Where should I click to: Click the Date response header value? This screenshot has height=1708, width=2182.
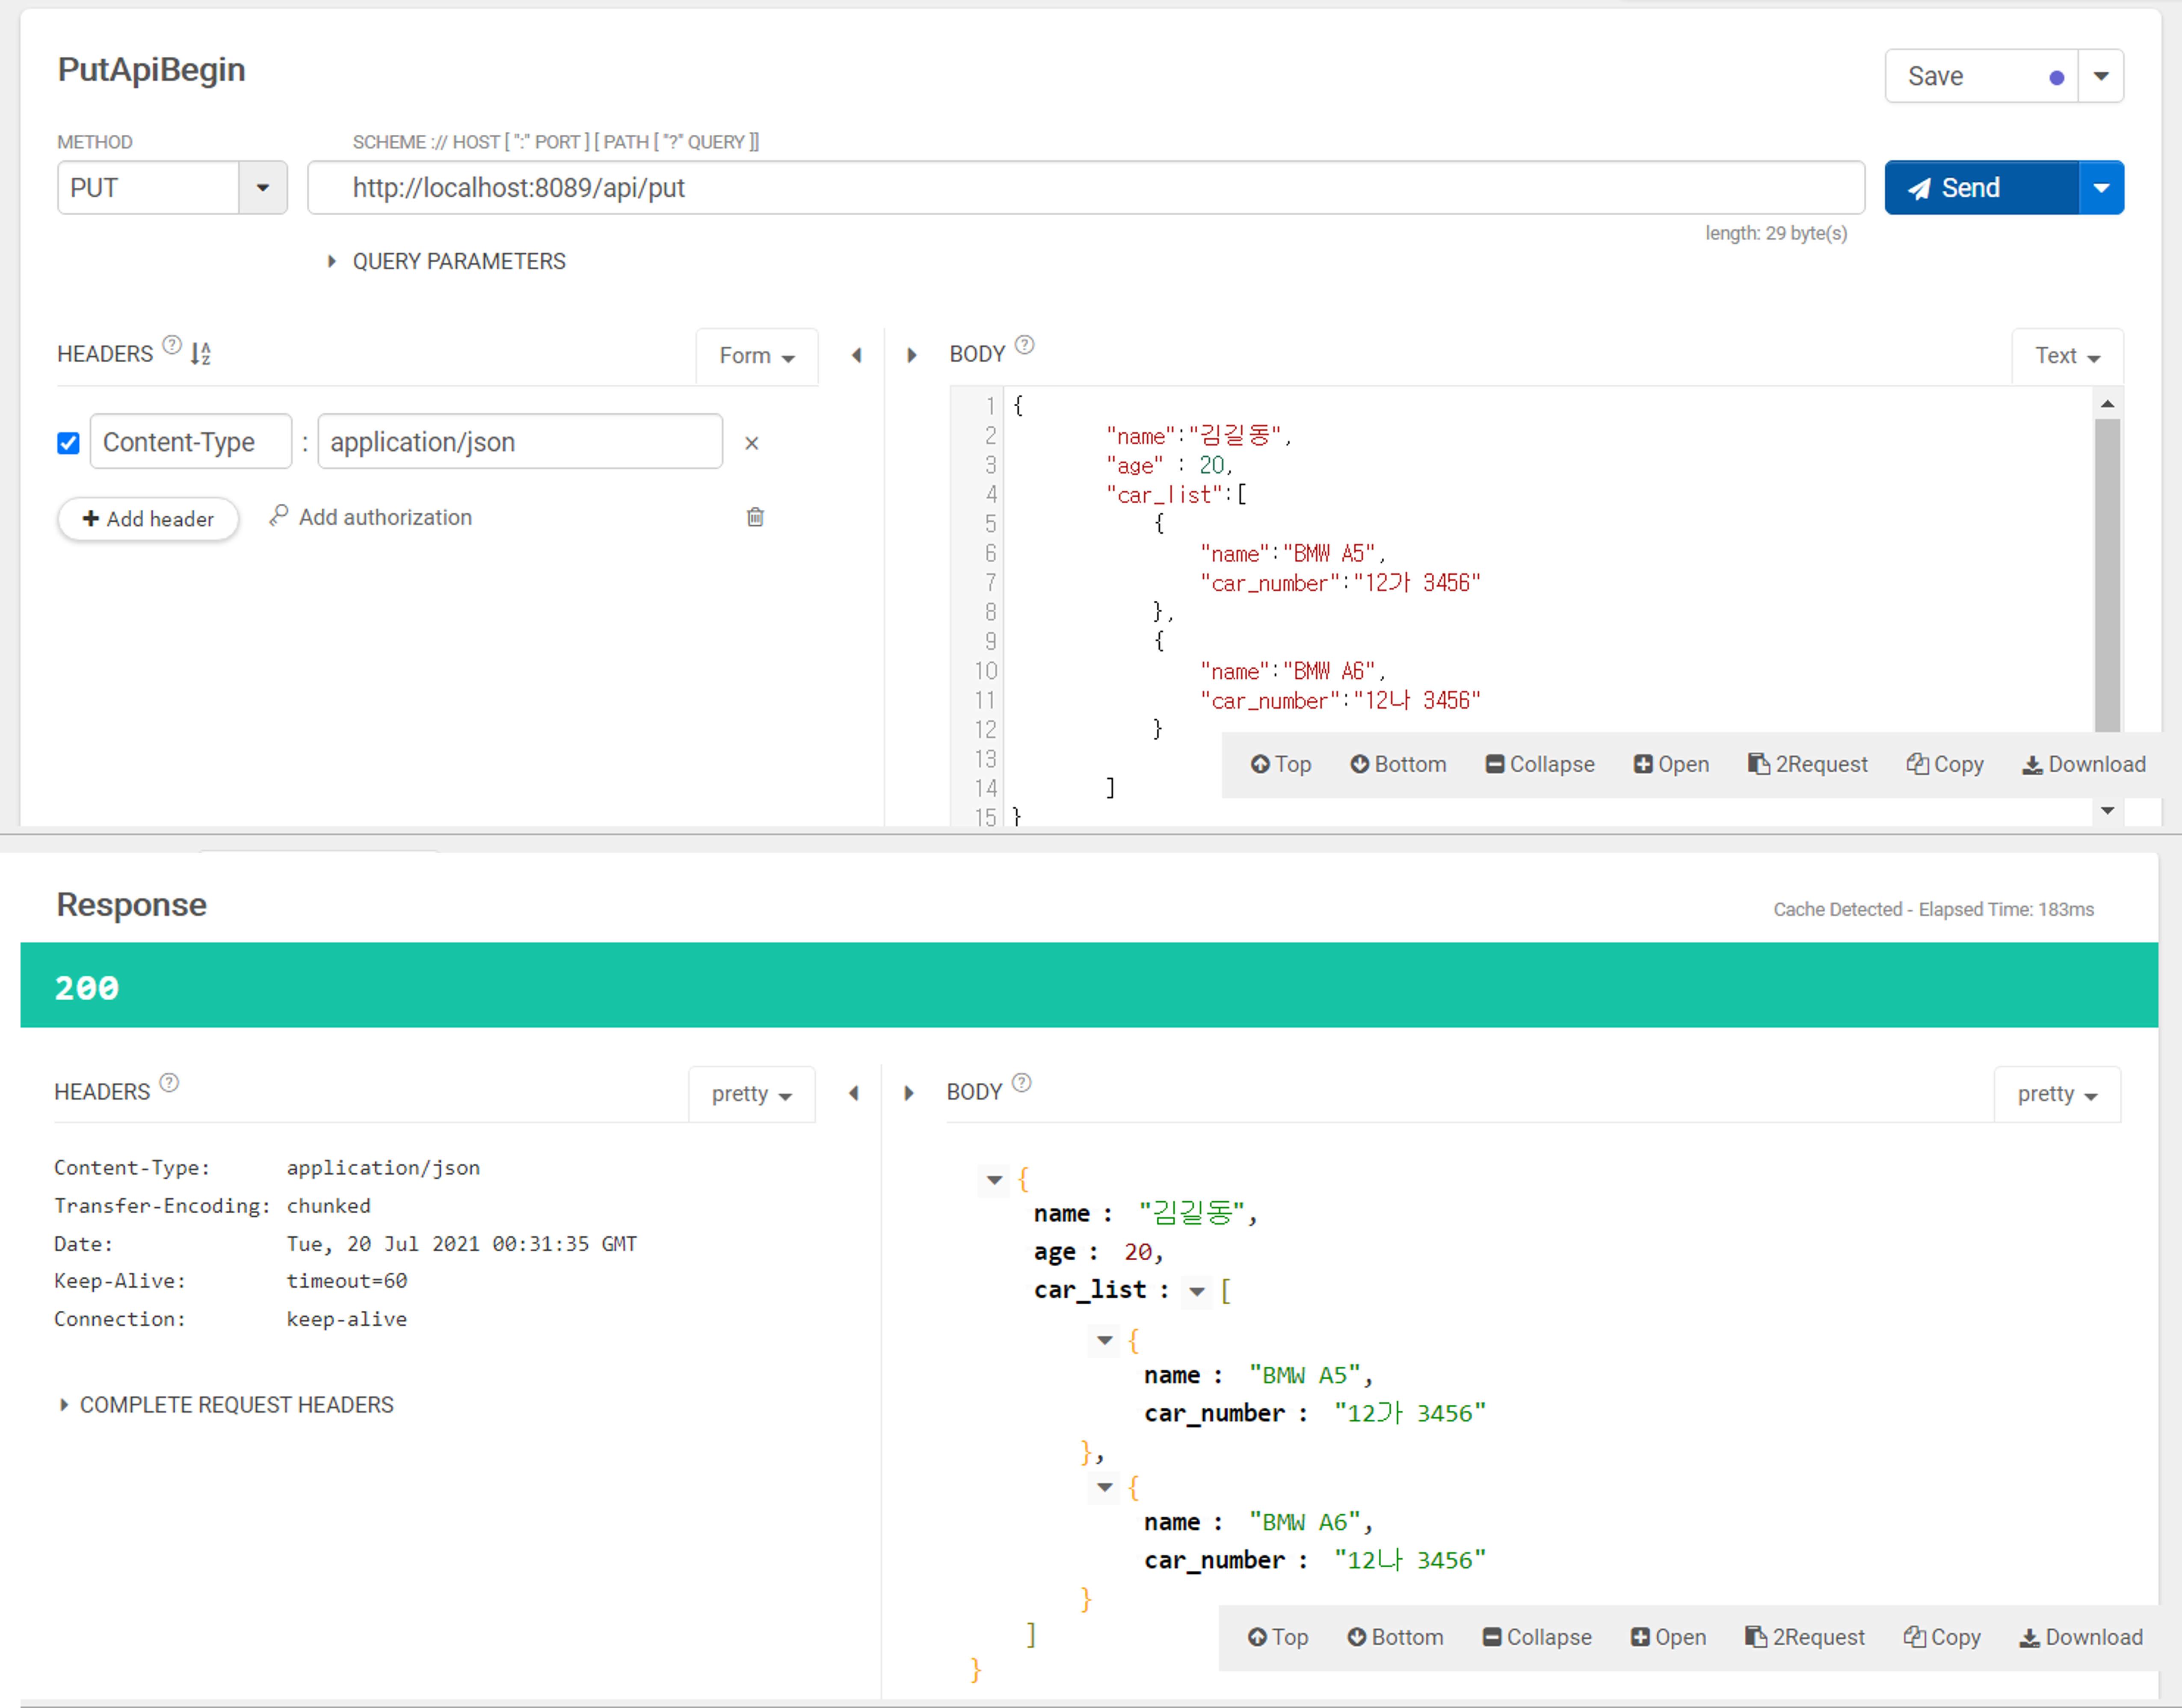(x=462, y=1244)
